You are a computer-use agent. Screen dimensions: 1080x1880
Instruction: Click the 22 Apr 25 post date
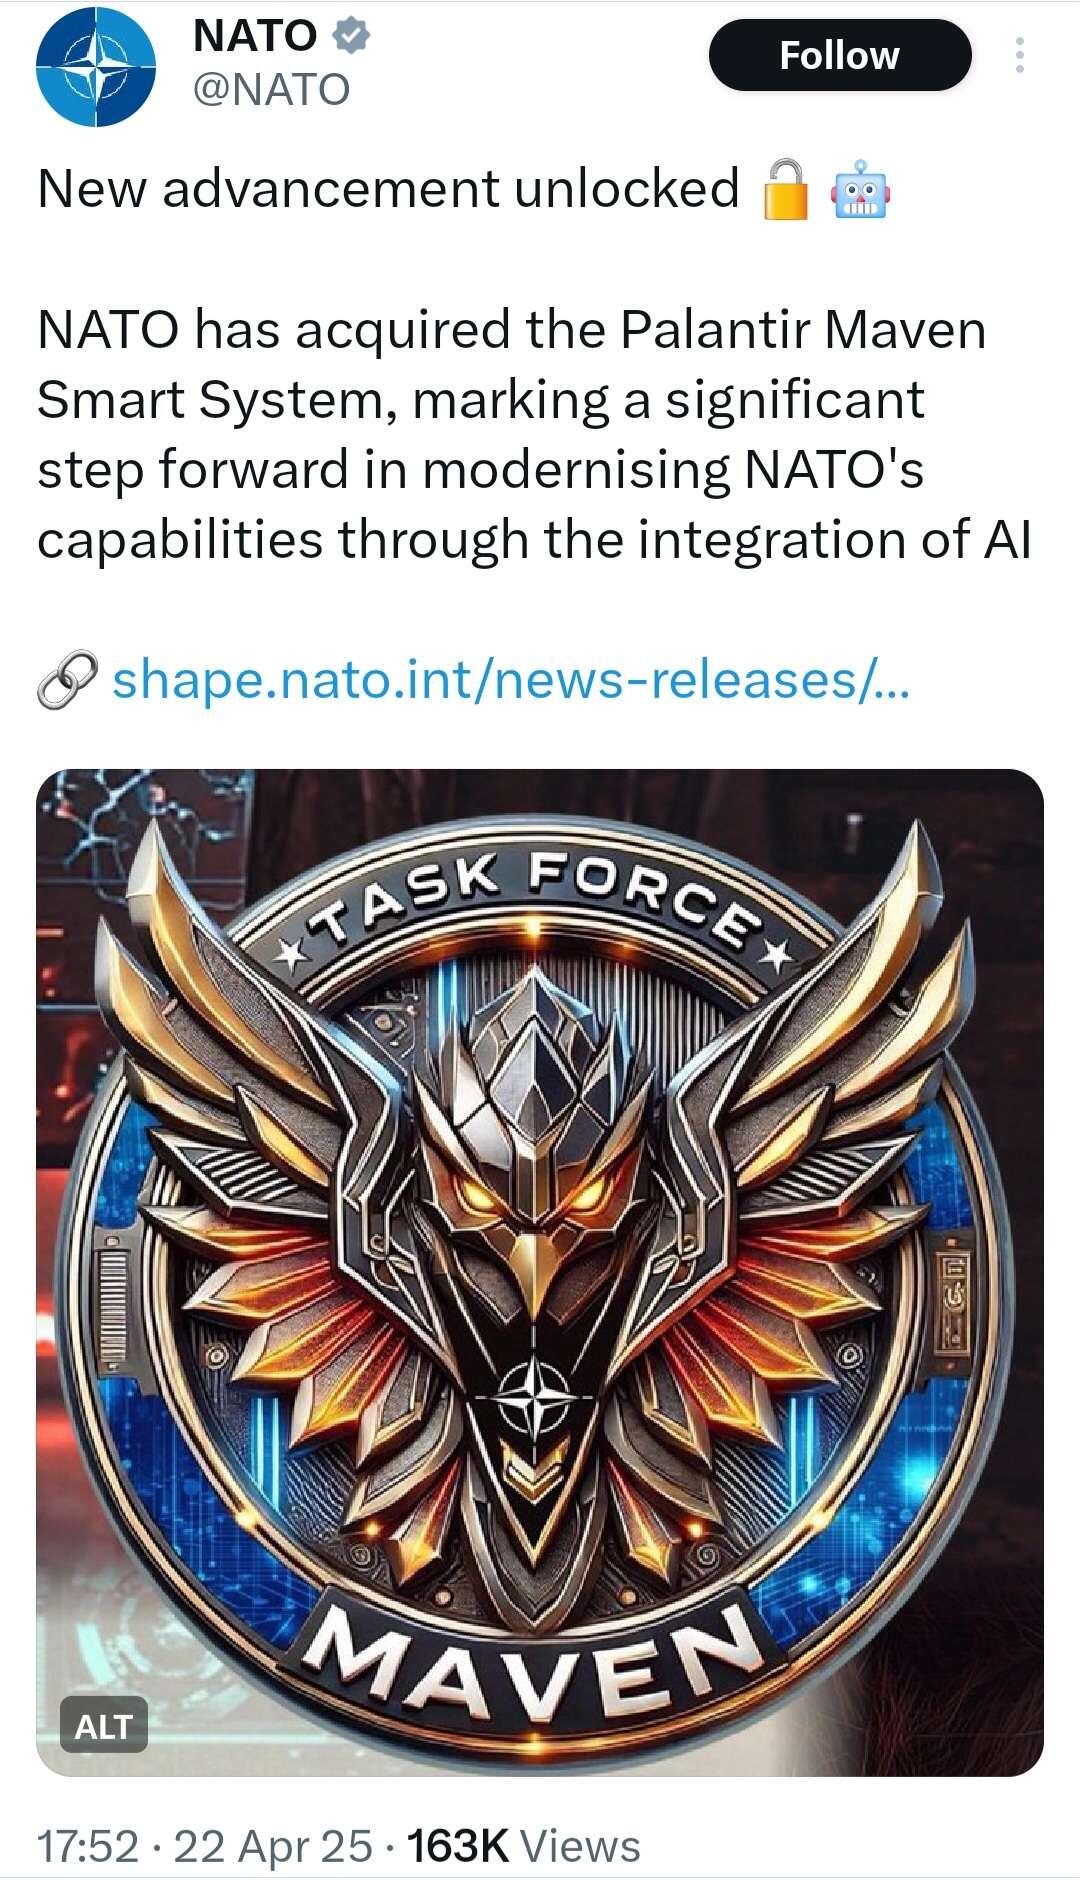[273, 1846]
